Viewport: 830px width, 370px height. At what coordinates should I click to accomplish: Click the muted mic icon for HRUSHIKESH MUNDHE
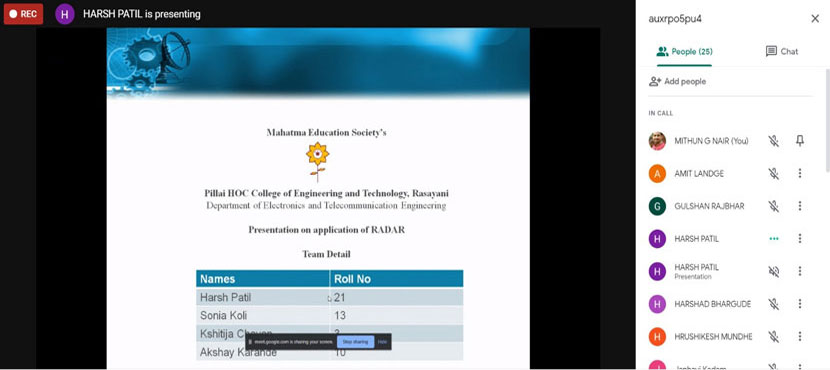[x=773, y=337]
